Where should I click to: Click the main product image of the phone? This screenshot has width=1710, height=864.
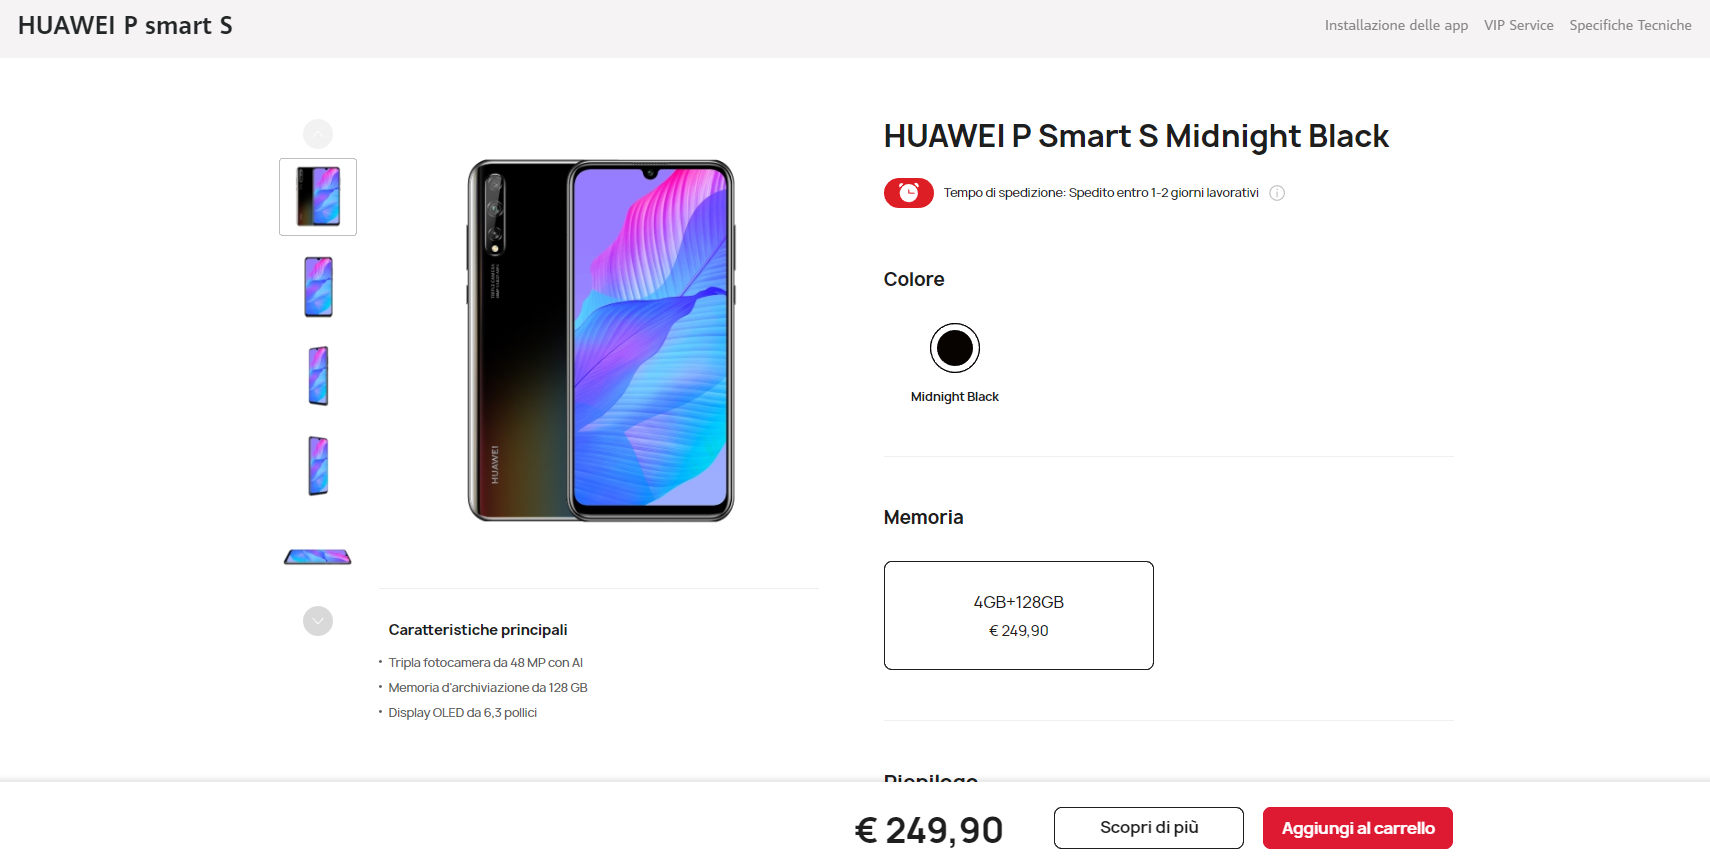click(601, 341)
